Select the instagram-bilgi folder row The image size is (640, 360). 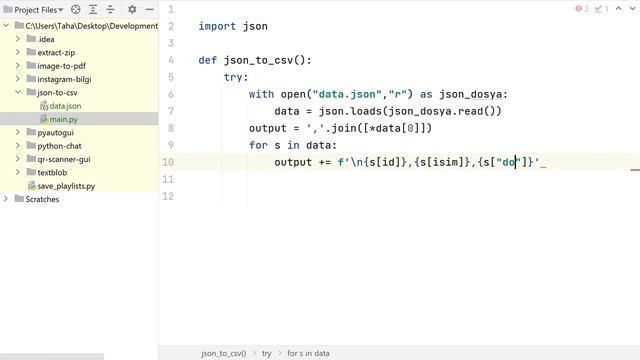click(x=79, y=79)
